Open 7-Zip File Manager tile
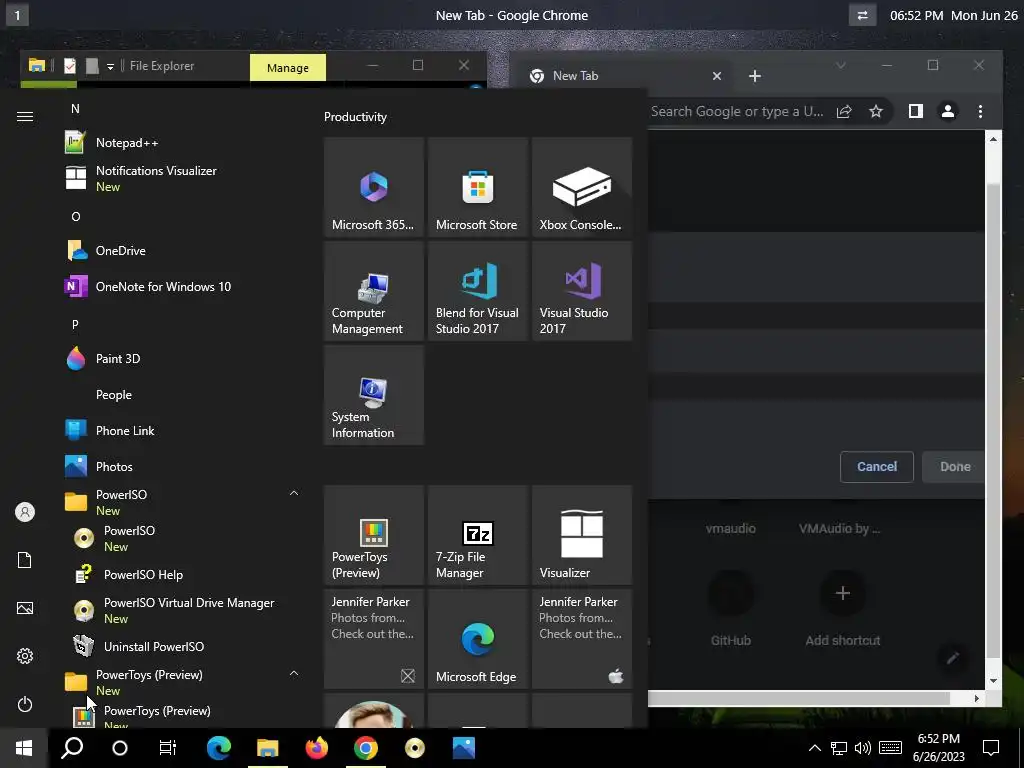 477,535
